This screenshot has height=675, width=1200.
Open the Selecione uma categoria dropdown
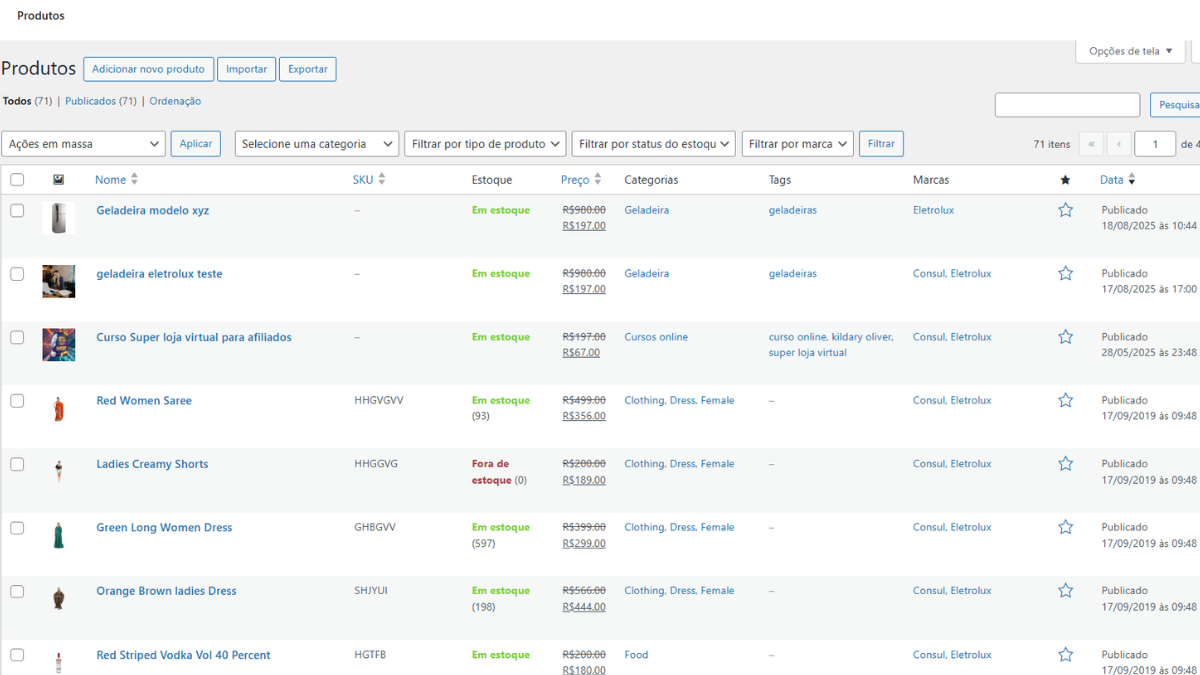tap(316, 143)
